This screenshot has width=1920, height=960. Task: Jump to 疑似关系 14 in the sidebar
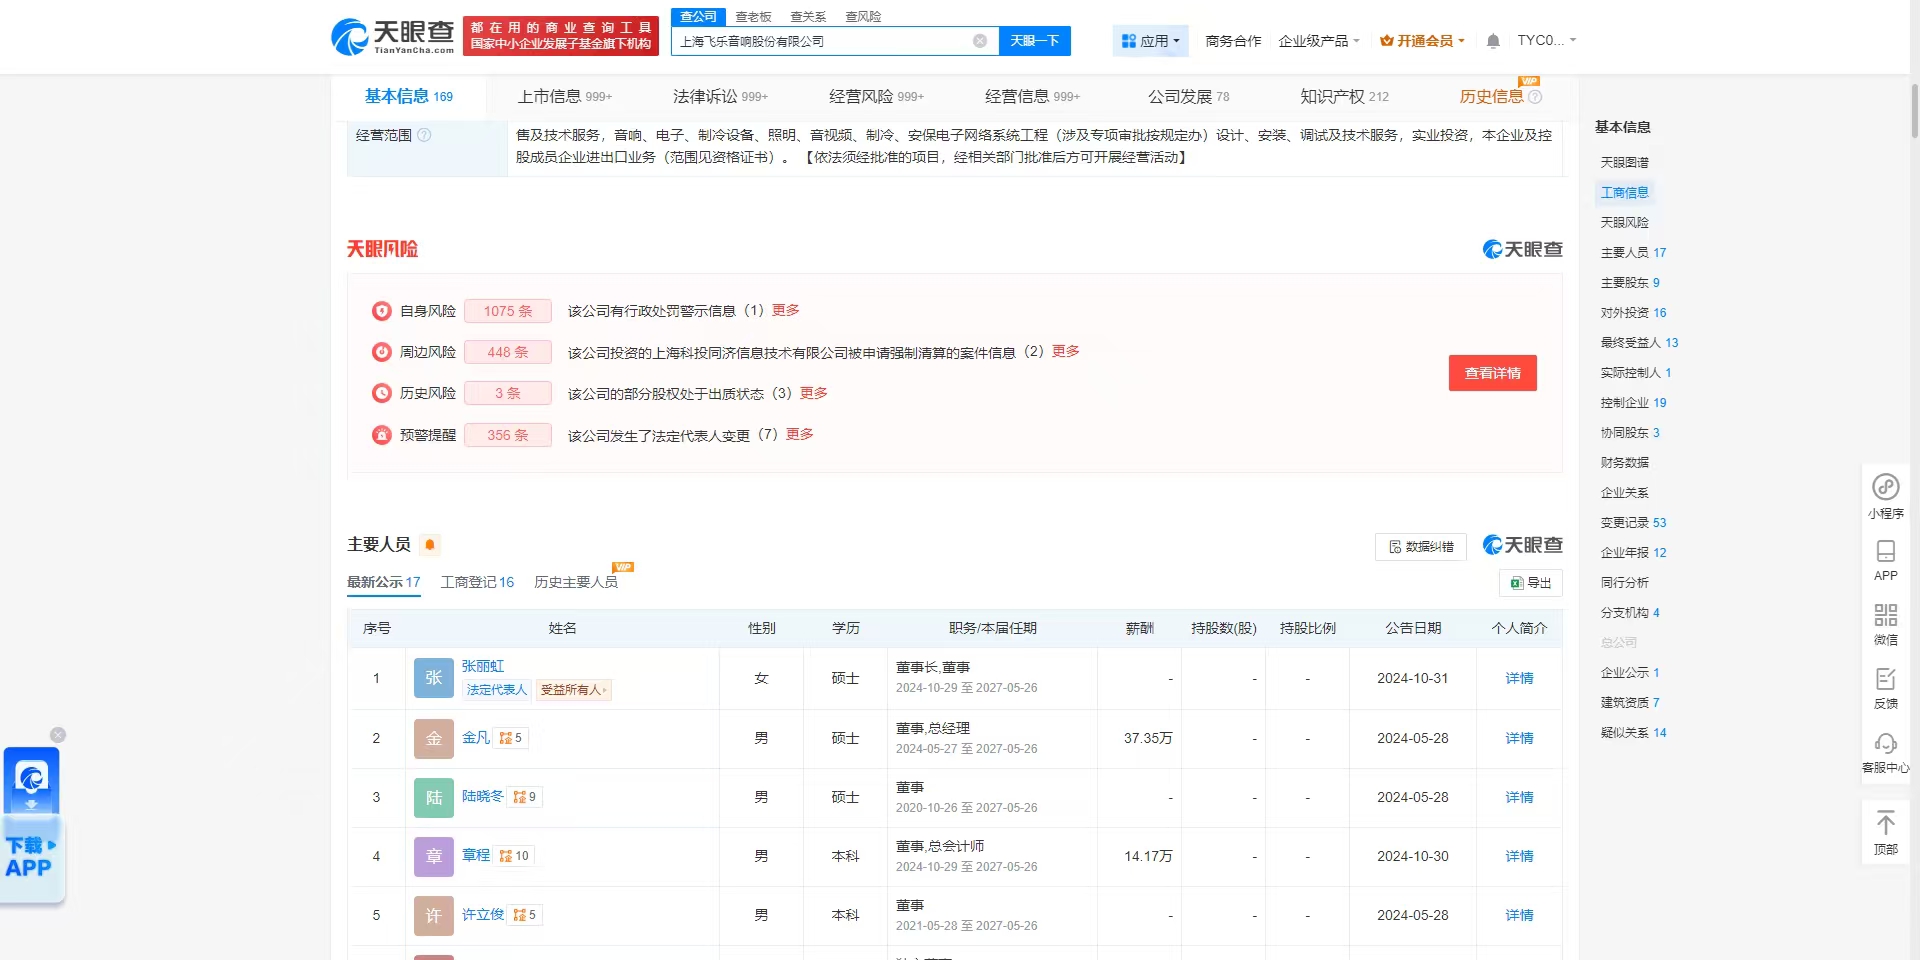pos(1633,733)
